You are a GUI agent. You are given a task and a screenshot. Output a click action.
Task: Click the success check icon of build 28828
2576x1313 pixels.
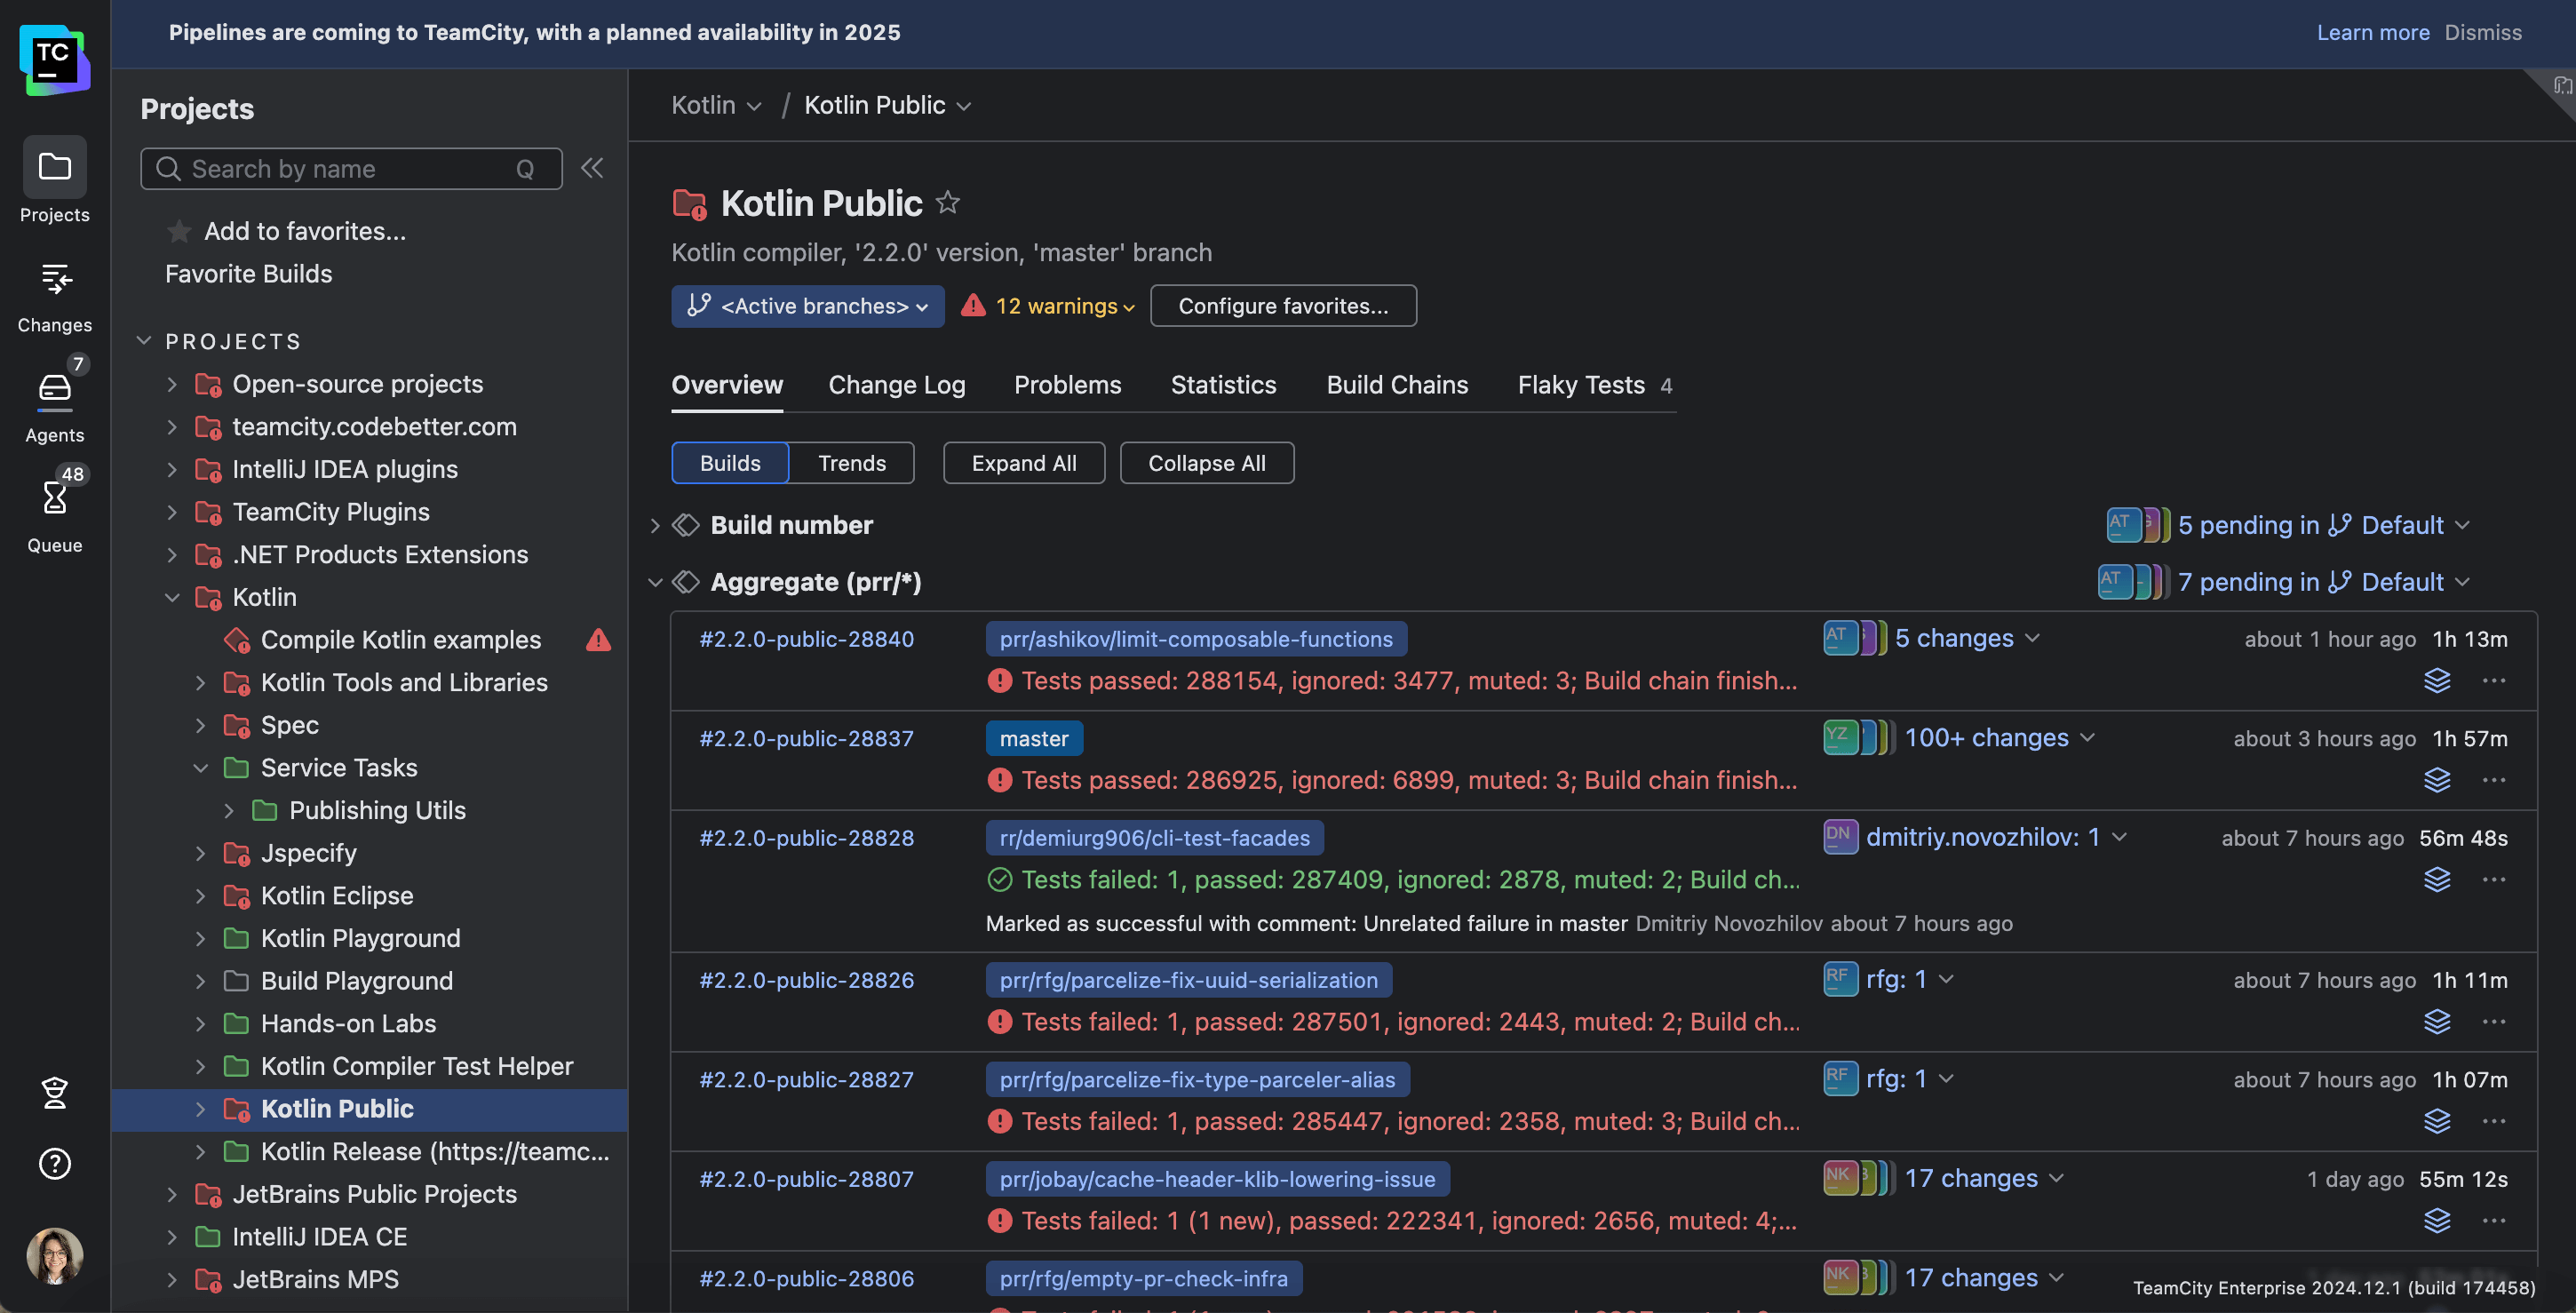coord(999,880)
